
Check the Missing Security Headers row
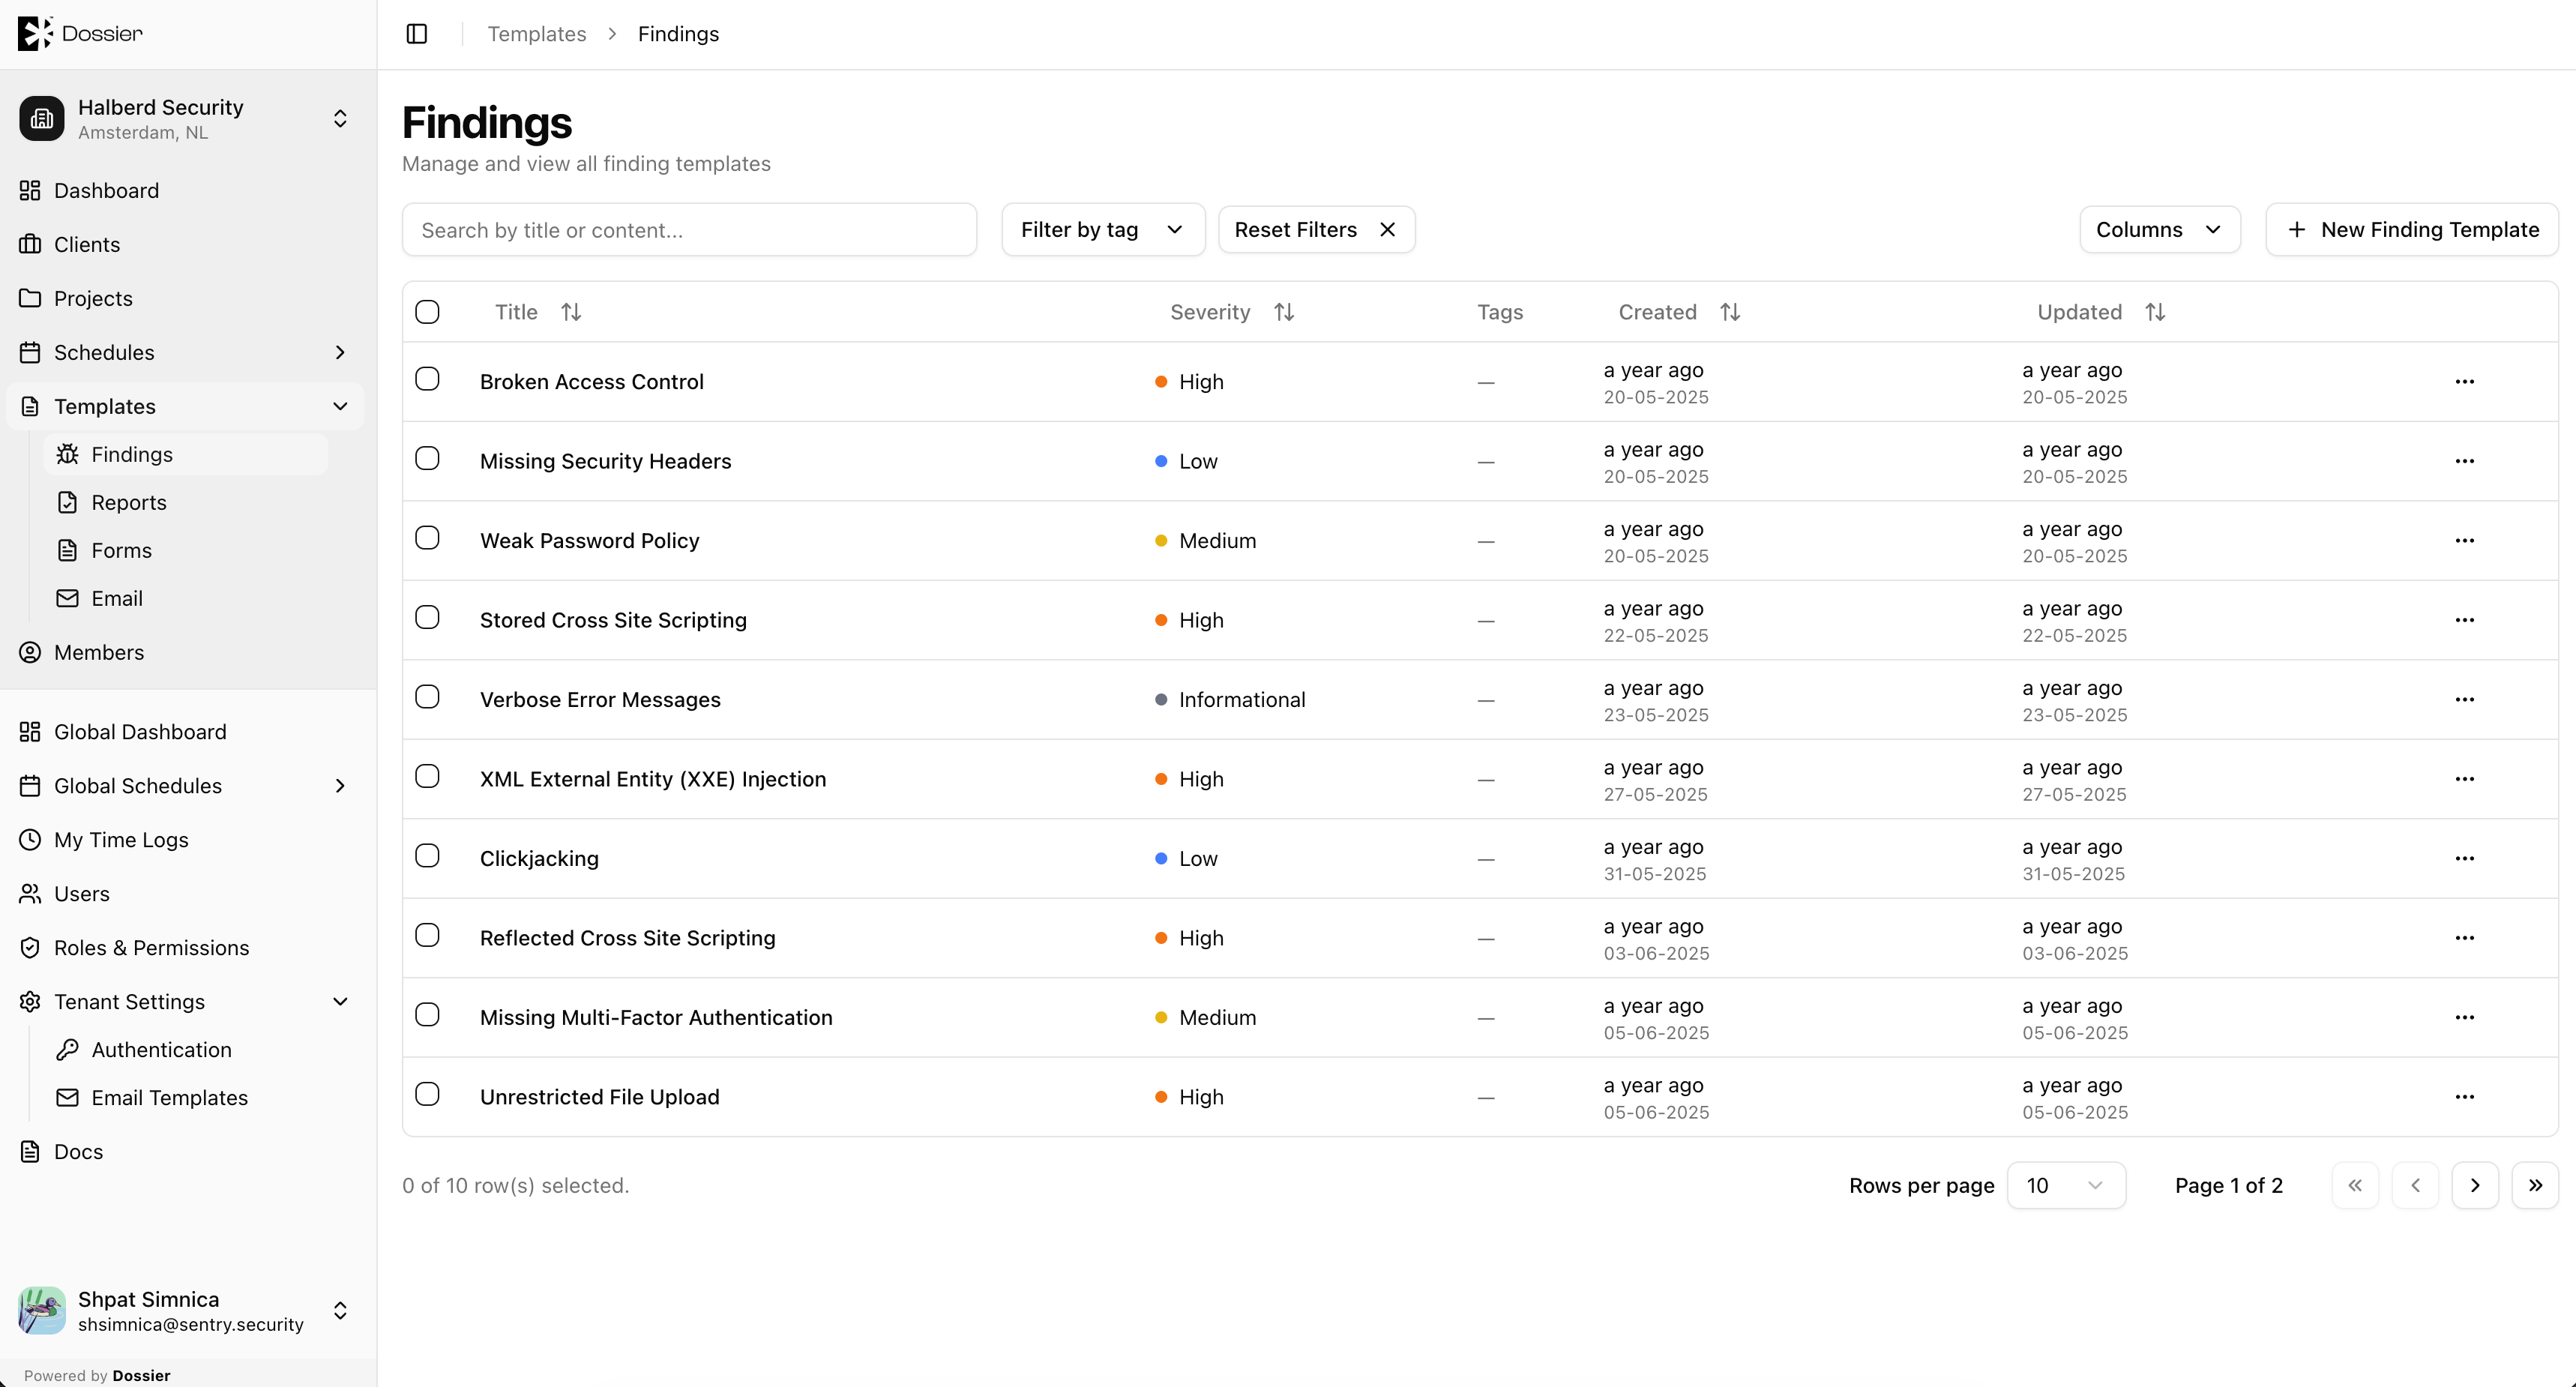coord(427,458)
